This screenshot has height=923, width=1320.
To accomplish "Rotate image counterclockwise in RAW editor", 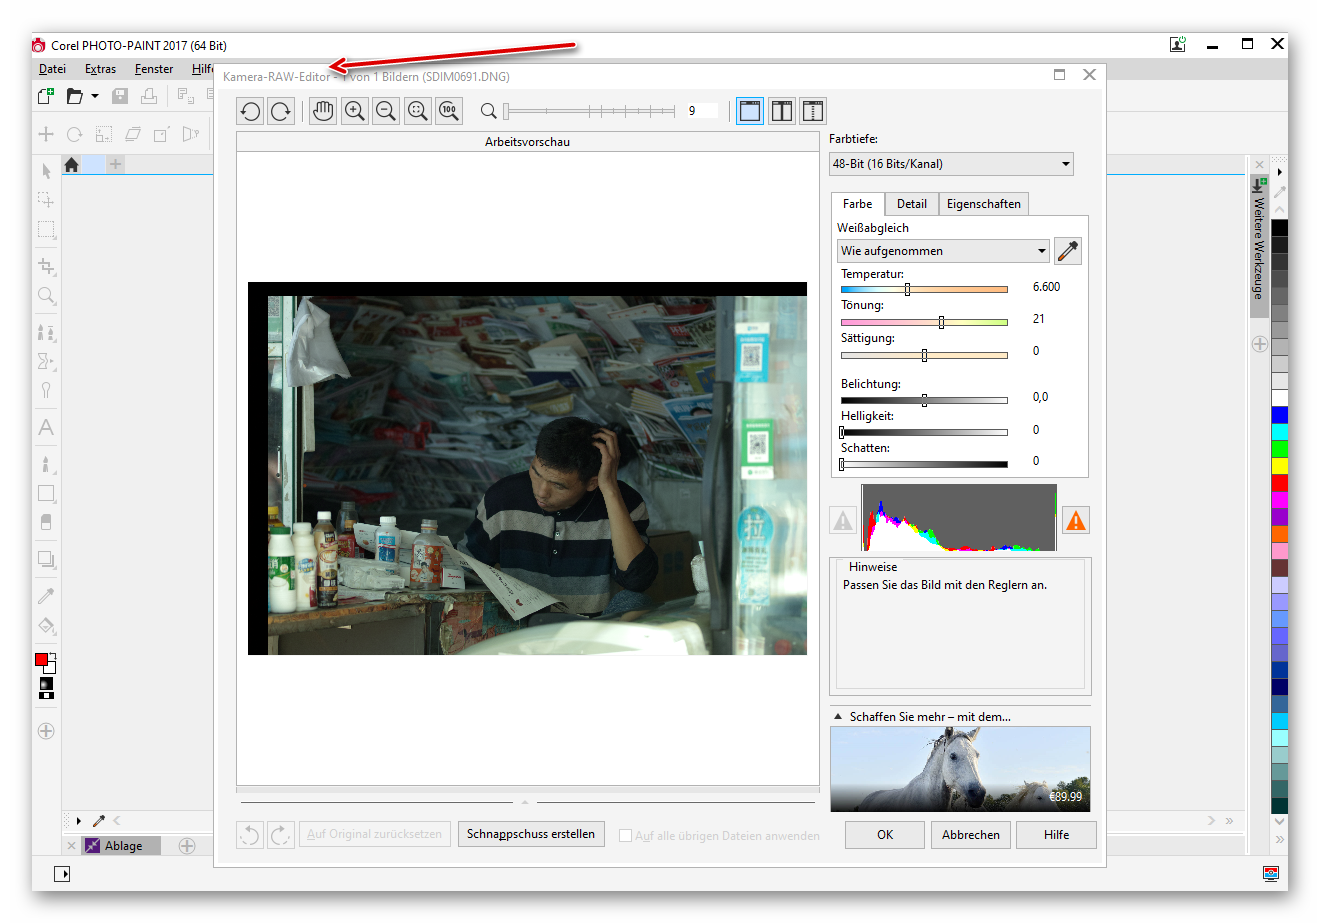I will point(250,111).
